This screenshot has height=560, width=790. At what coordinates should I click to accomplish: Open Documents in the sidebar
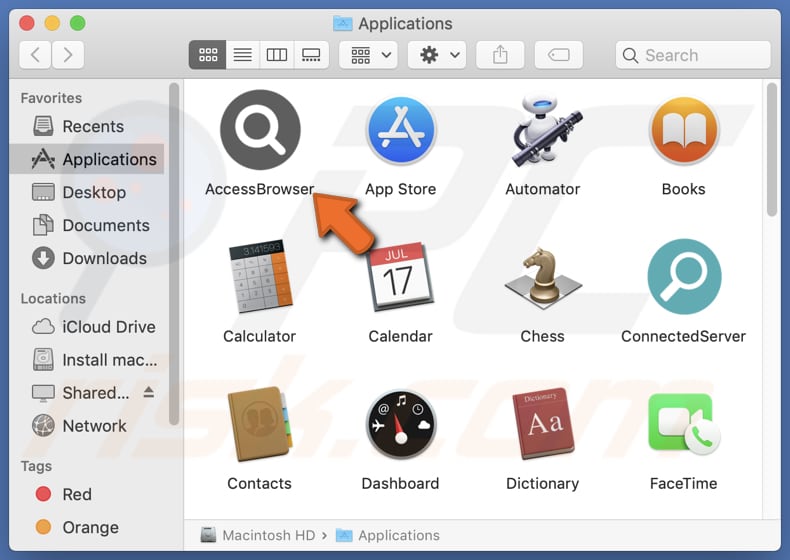coord(87,225)
